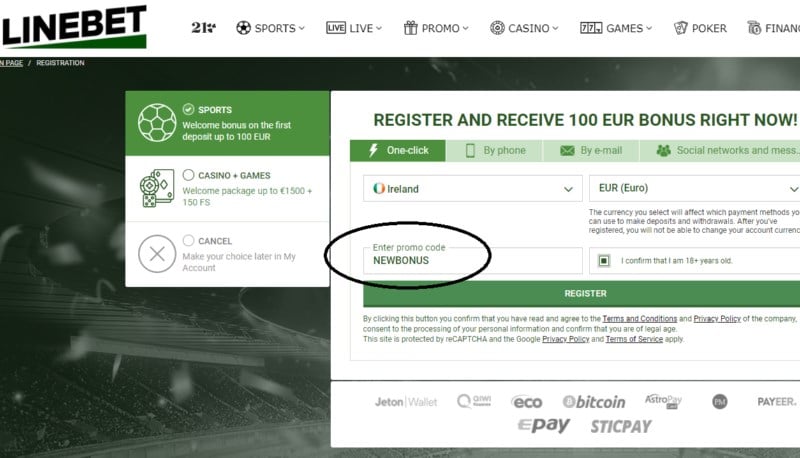Screen dimensions: 800x458
Task: Click the cancel X circle icon
Action: coord(156,254)
